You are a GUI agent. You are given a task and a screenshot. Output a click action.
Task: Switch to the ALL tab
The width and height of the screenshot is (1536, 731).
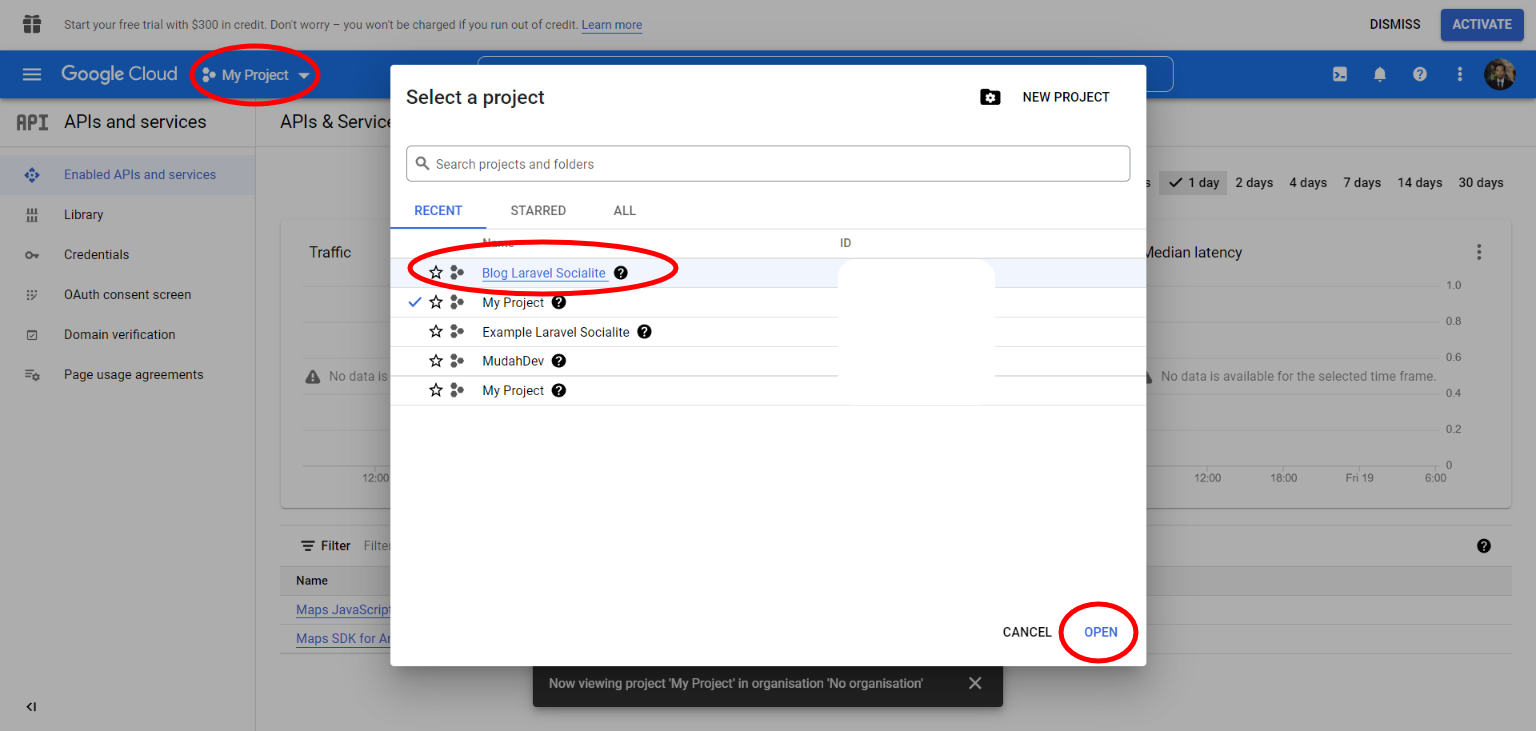tap(624, 211)
